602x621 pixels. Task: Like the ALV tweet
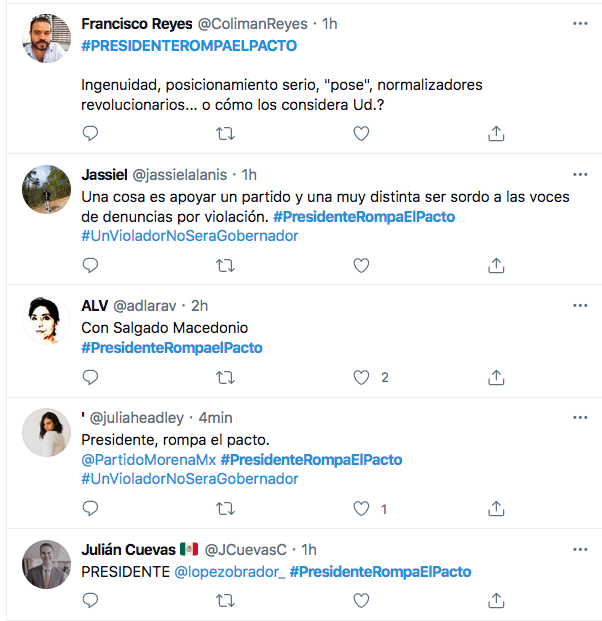[x=362, y=377]
